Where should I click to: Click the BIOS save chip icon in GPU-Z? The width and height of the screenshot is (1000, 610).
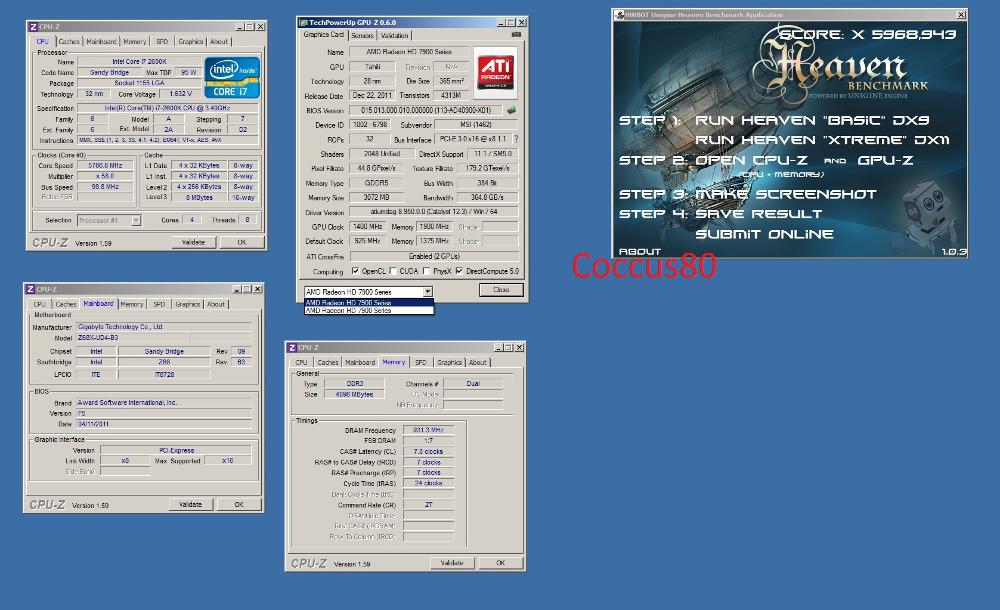(x=511, y=110)
